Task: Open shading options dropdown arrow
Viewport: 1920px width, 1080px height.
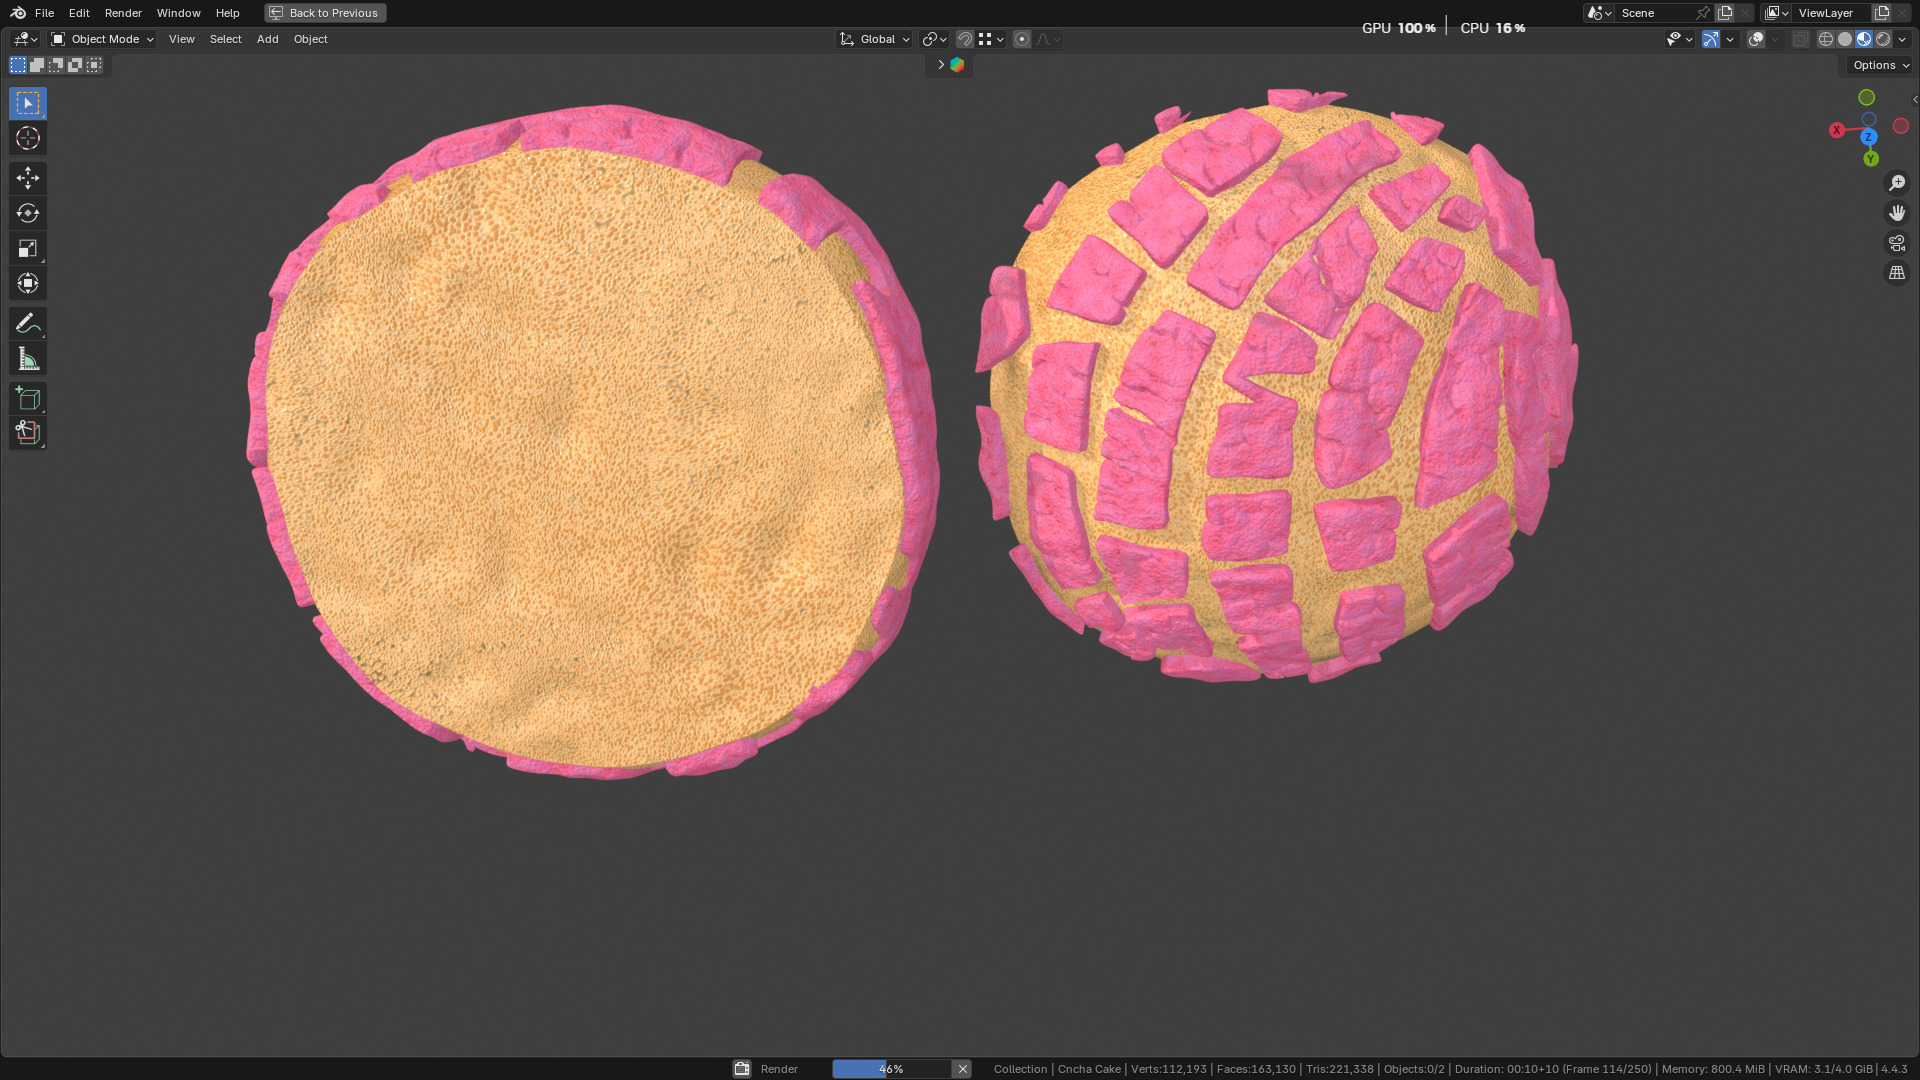Action: tap(1902, 39)
